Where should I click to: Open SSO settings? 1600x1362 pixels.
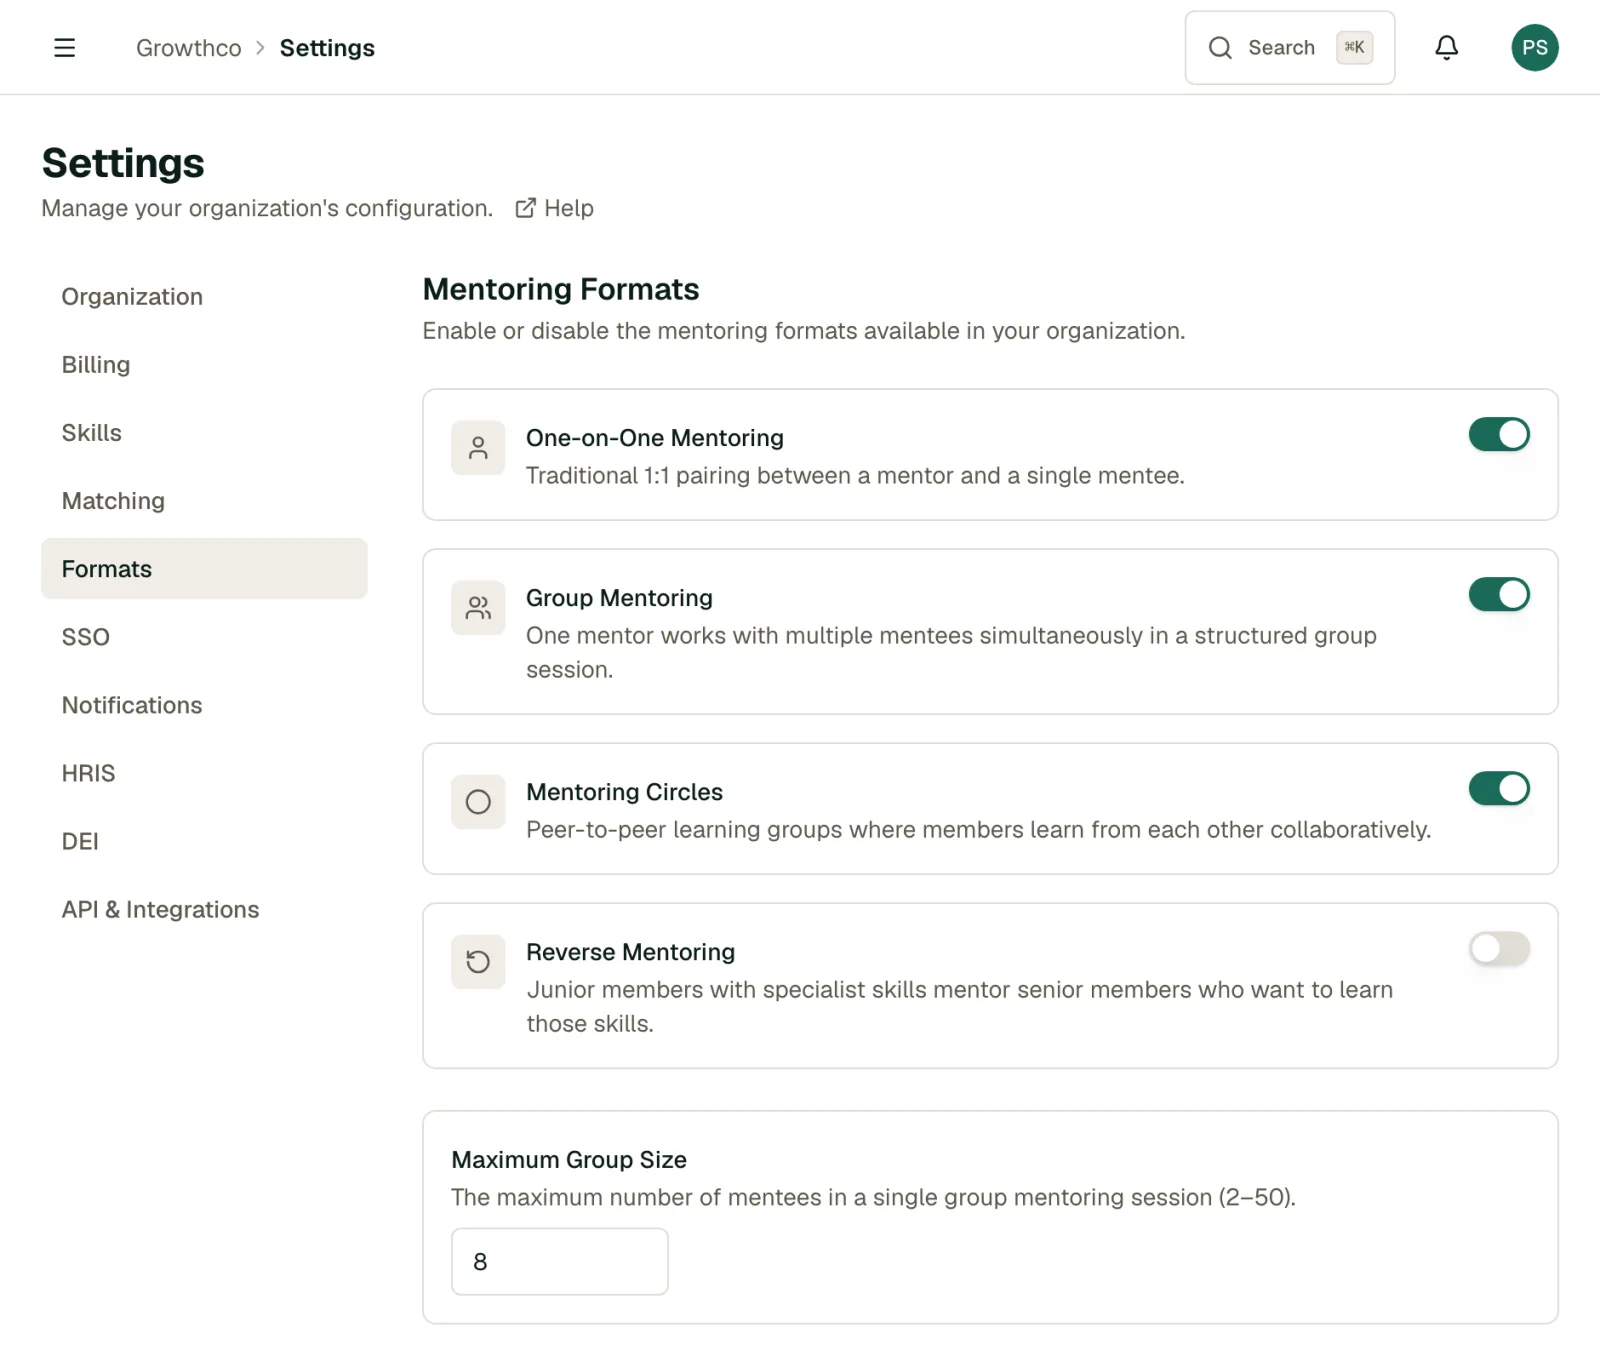pos(204,637)
